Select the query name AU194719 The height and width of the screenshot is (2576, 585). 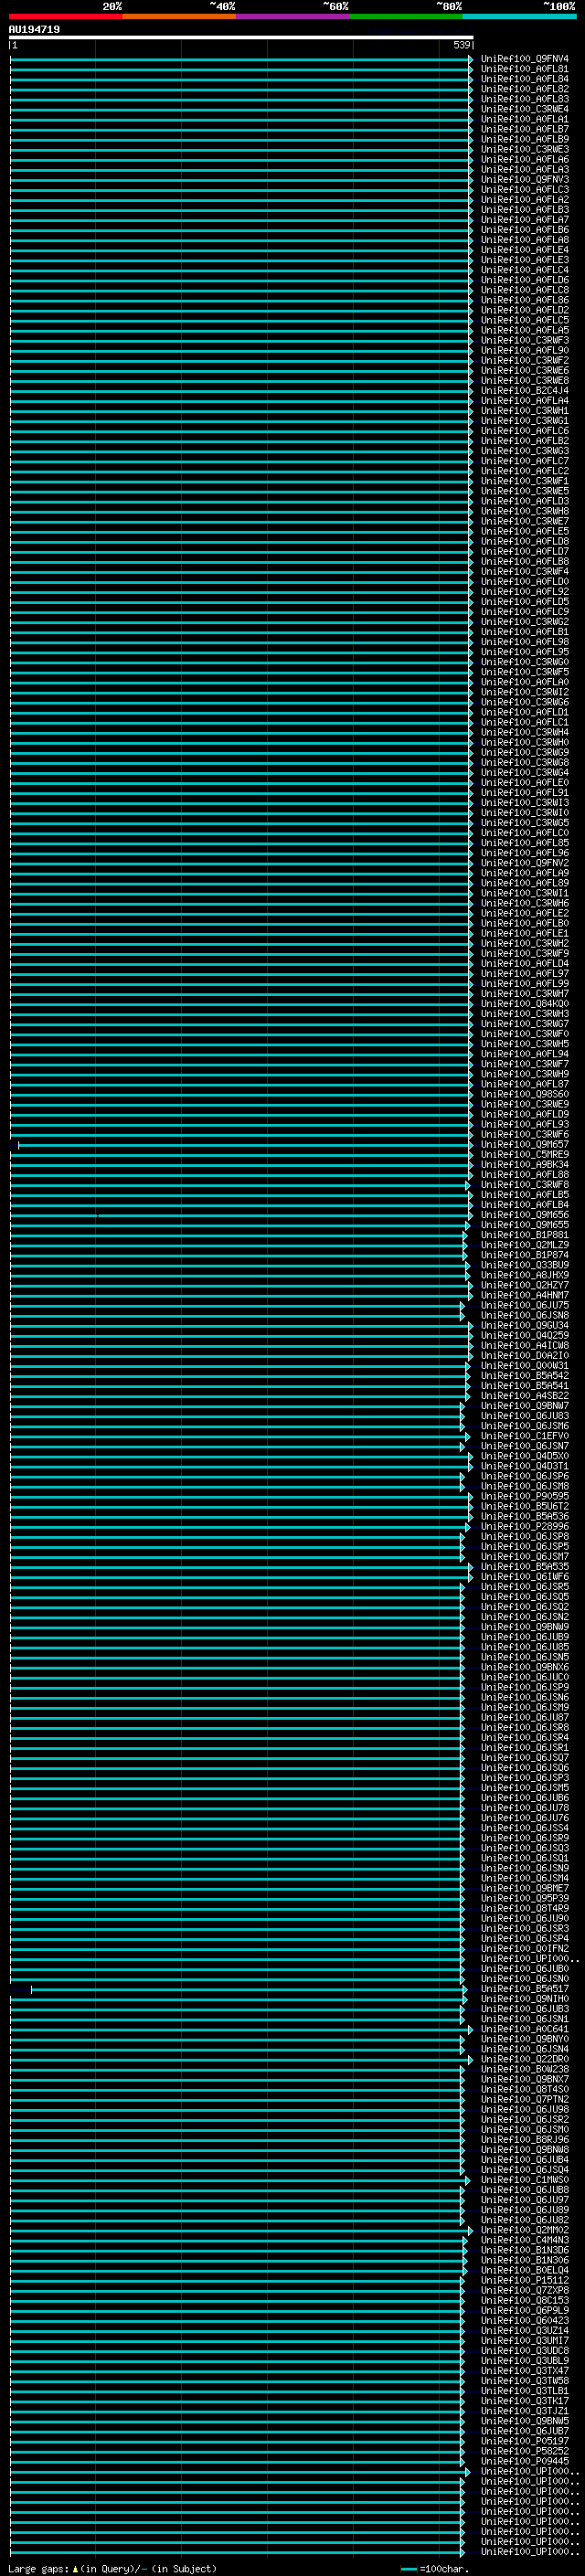(x=34, y=29)
